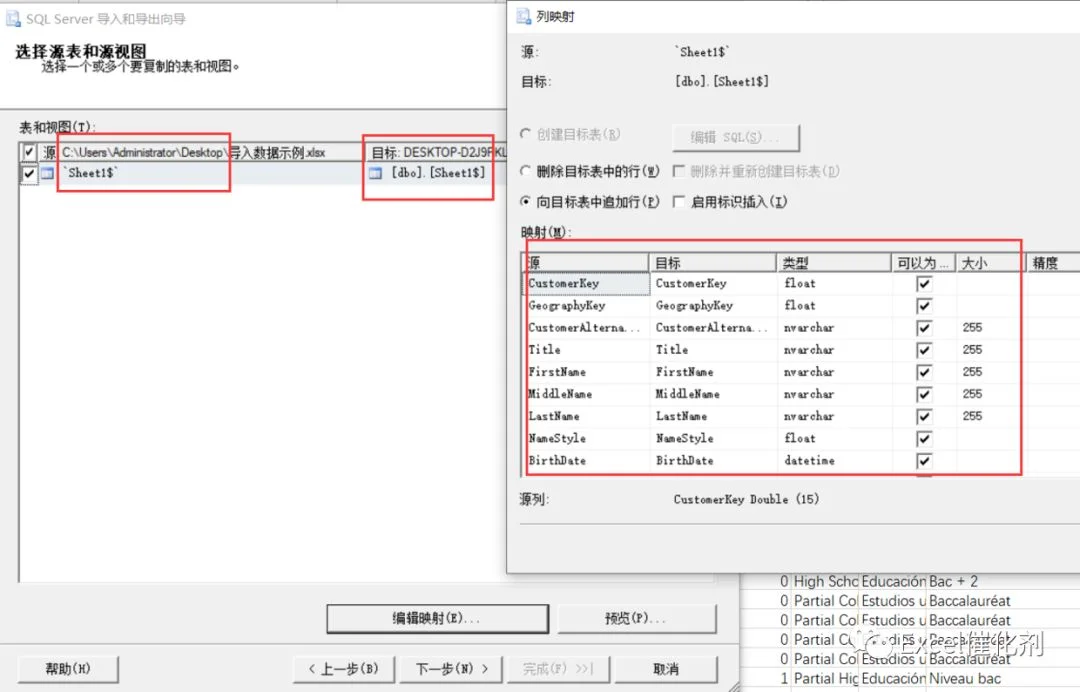Click the 'High Schc' cell in background spreadsheet

coord(826,581)
